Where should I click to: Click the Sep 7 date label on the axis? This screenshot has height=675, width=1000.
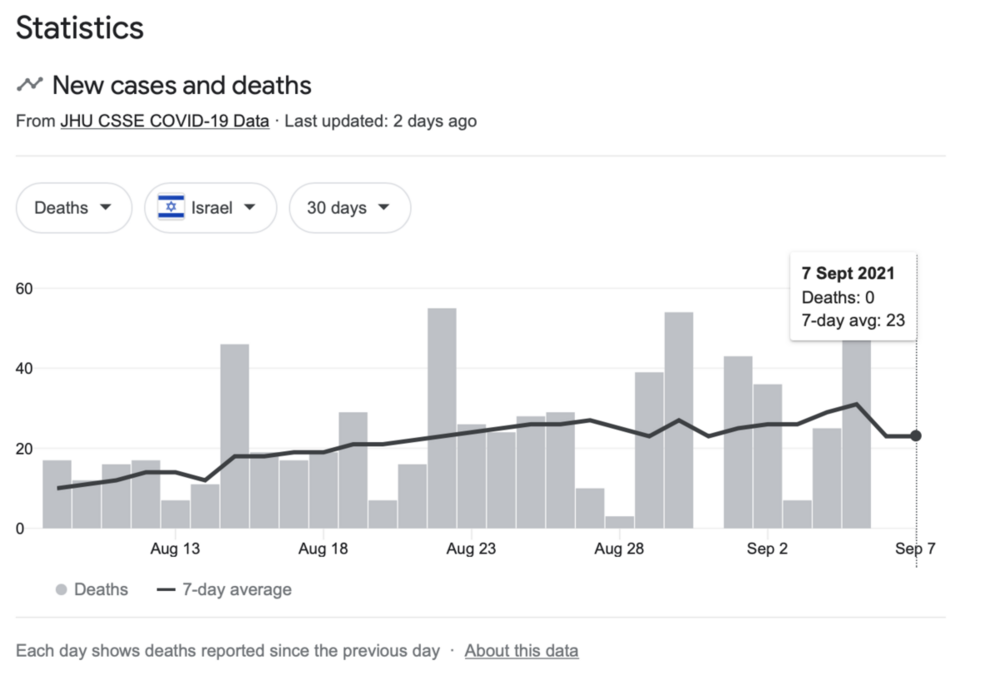coord(915,549)
